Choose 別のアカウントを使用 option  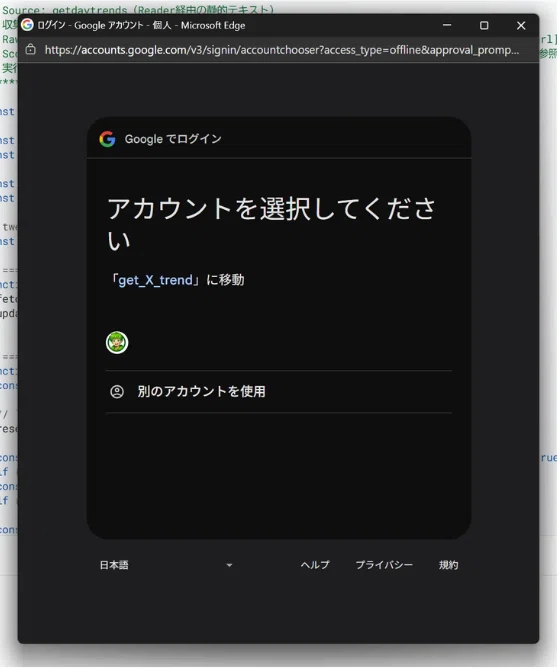tap(279, 392)
